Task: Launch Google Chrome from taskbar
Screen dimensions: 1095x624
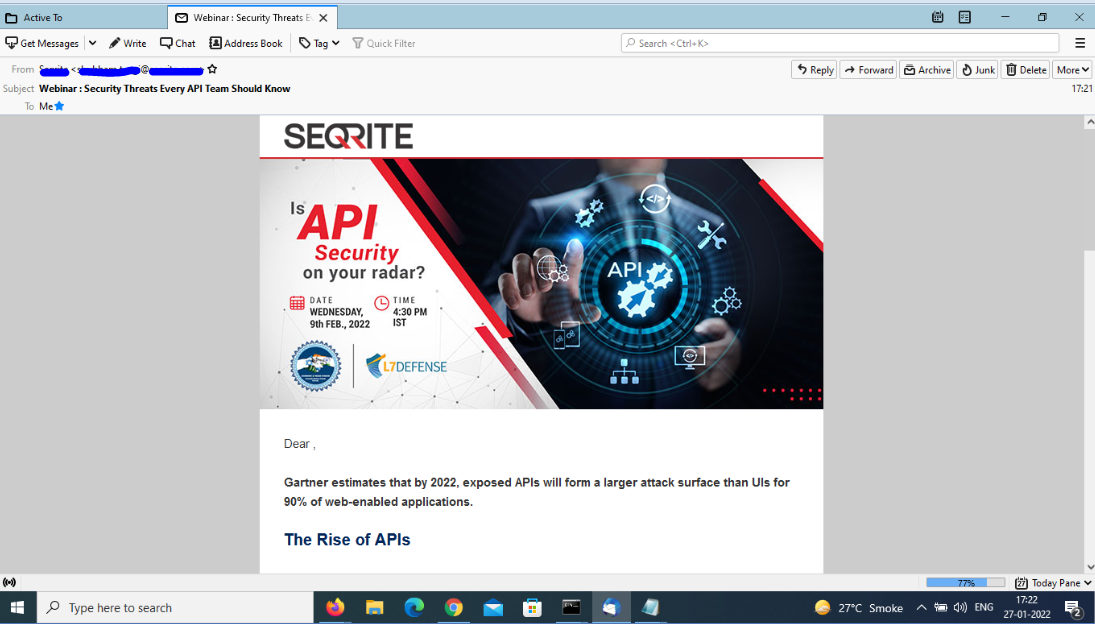Action: [453, 607]
